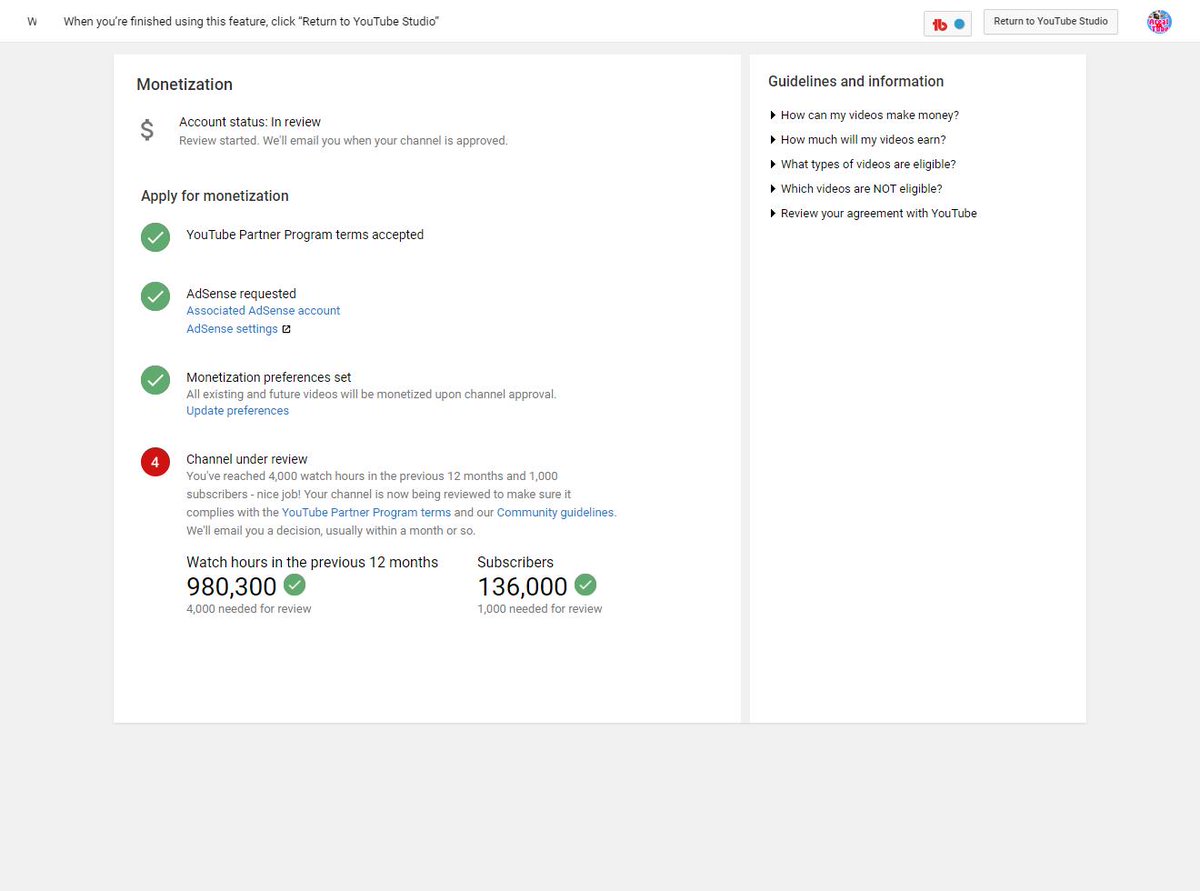Viewport: 1200px width, 891px height.
Task: Click 'YouTube Partner Program terms accepted' text
Action: [305, 235]
